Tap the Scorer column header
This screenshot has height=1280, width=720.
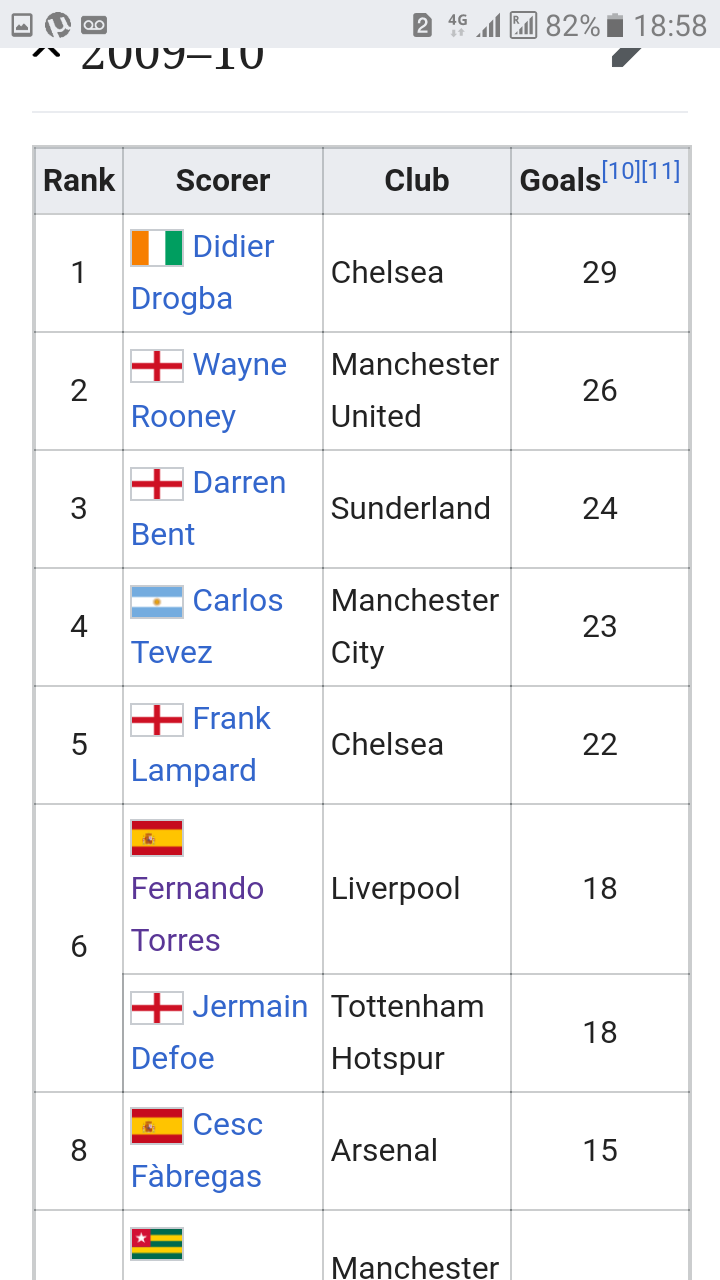coord(222,181)
